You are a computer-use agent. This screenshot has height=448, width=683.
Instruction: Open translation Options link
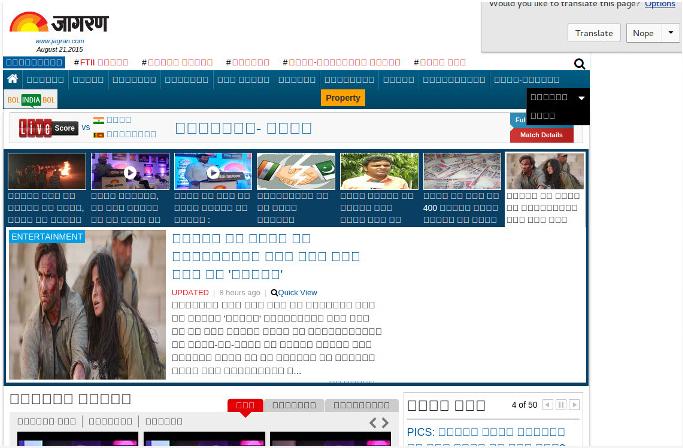click(x=659, y=4)
